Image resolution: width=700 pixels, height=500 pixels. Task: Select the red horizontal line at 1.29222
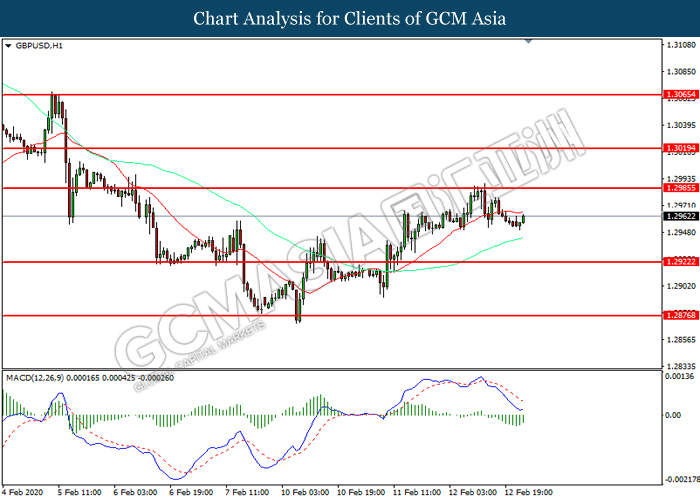332,262
